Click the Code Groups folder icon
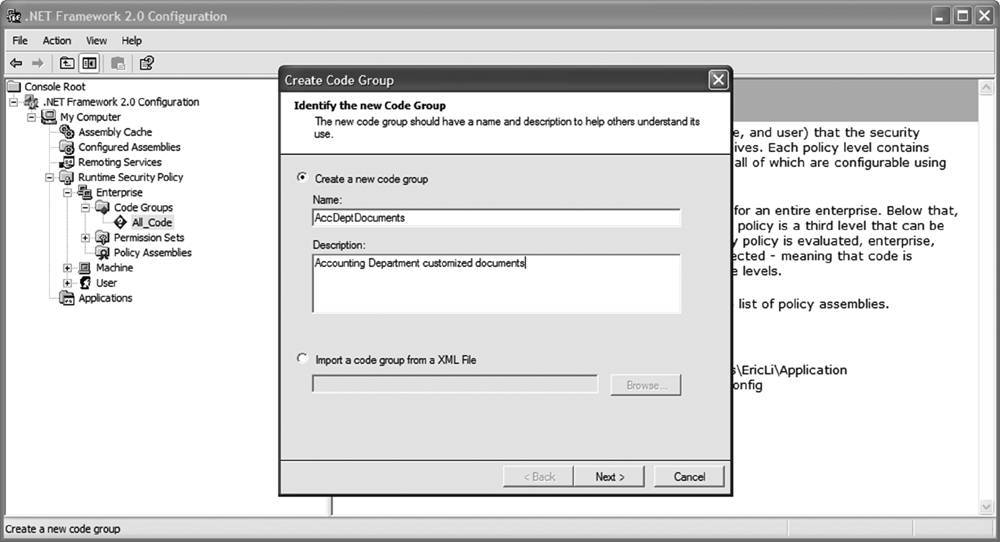This screenshot has width=1000, height=542. pos(103,207)
